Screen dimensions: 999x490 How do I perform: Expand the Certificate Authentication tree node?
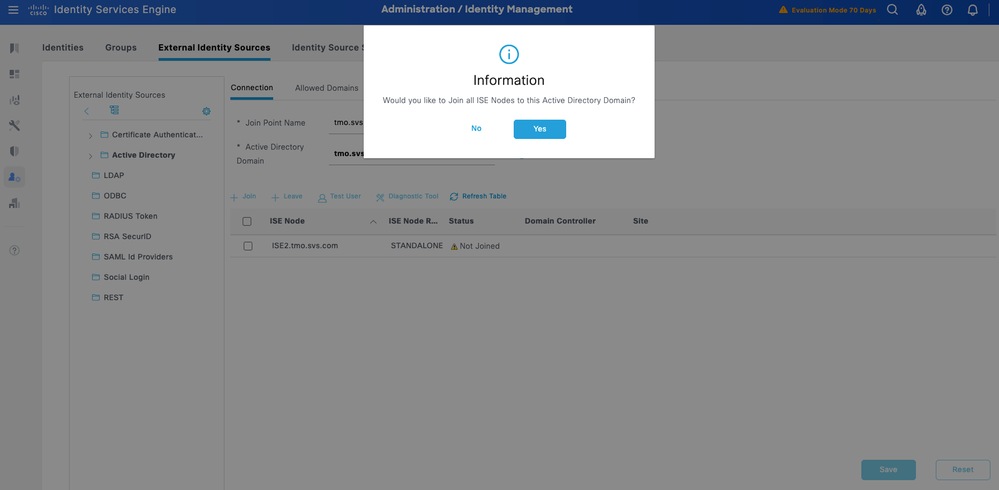[x=90, y=136]
